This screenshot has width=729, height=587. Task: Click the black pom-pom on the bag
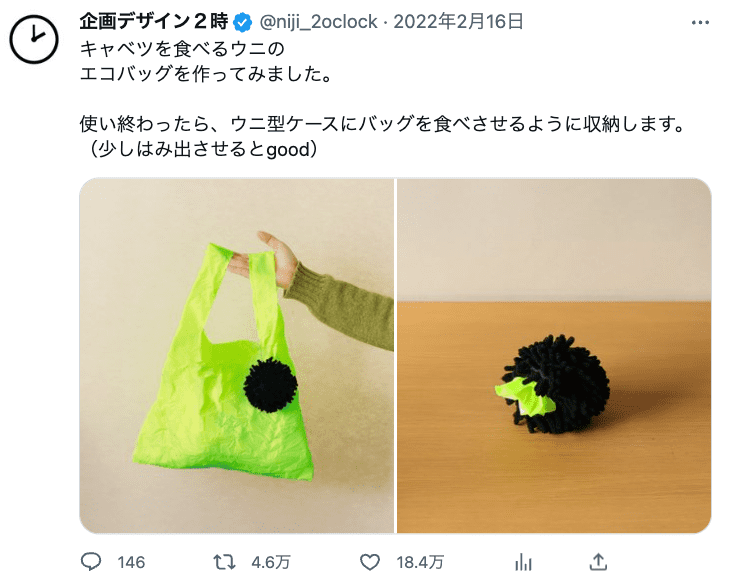(x=270, y=385)
